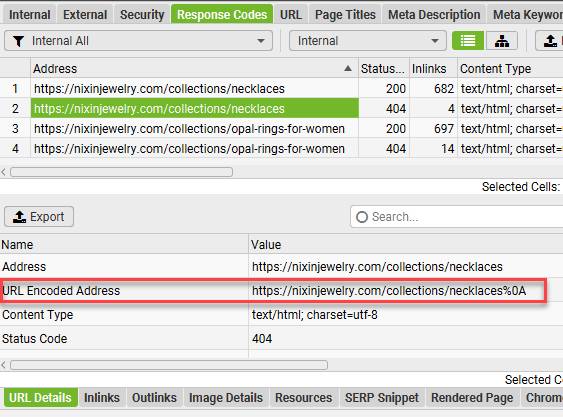Select the URL Encoded Address row

pyautogui.click(x=274, y=291)
